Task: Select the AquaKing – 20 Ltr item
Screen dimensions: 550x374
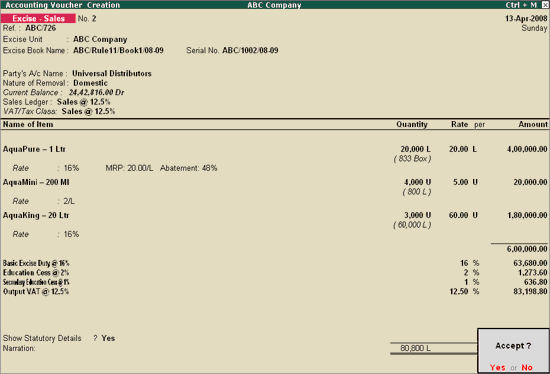Action: click(x=36, y=215)
